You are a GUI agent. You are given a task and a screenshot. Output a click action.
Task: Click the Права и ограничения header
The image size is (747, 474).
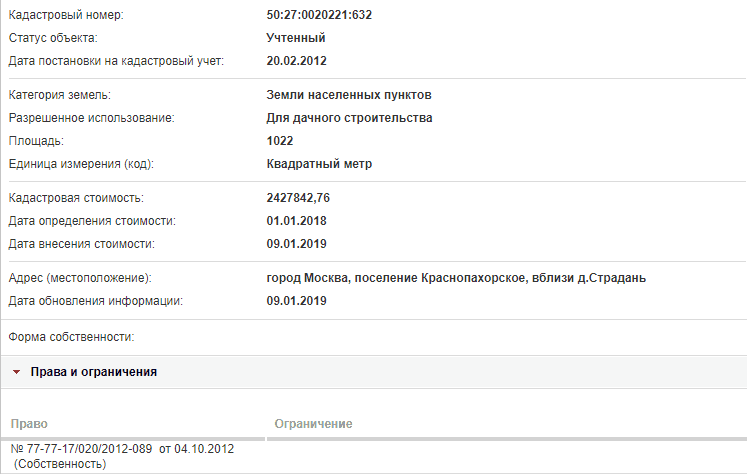94,372
